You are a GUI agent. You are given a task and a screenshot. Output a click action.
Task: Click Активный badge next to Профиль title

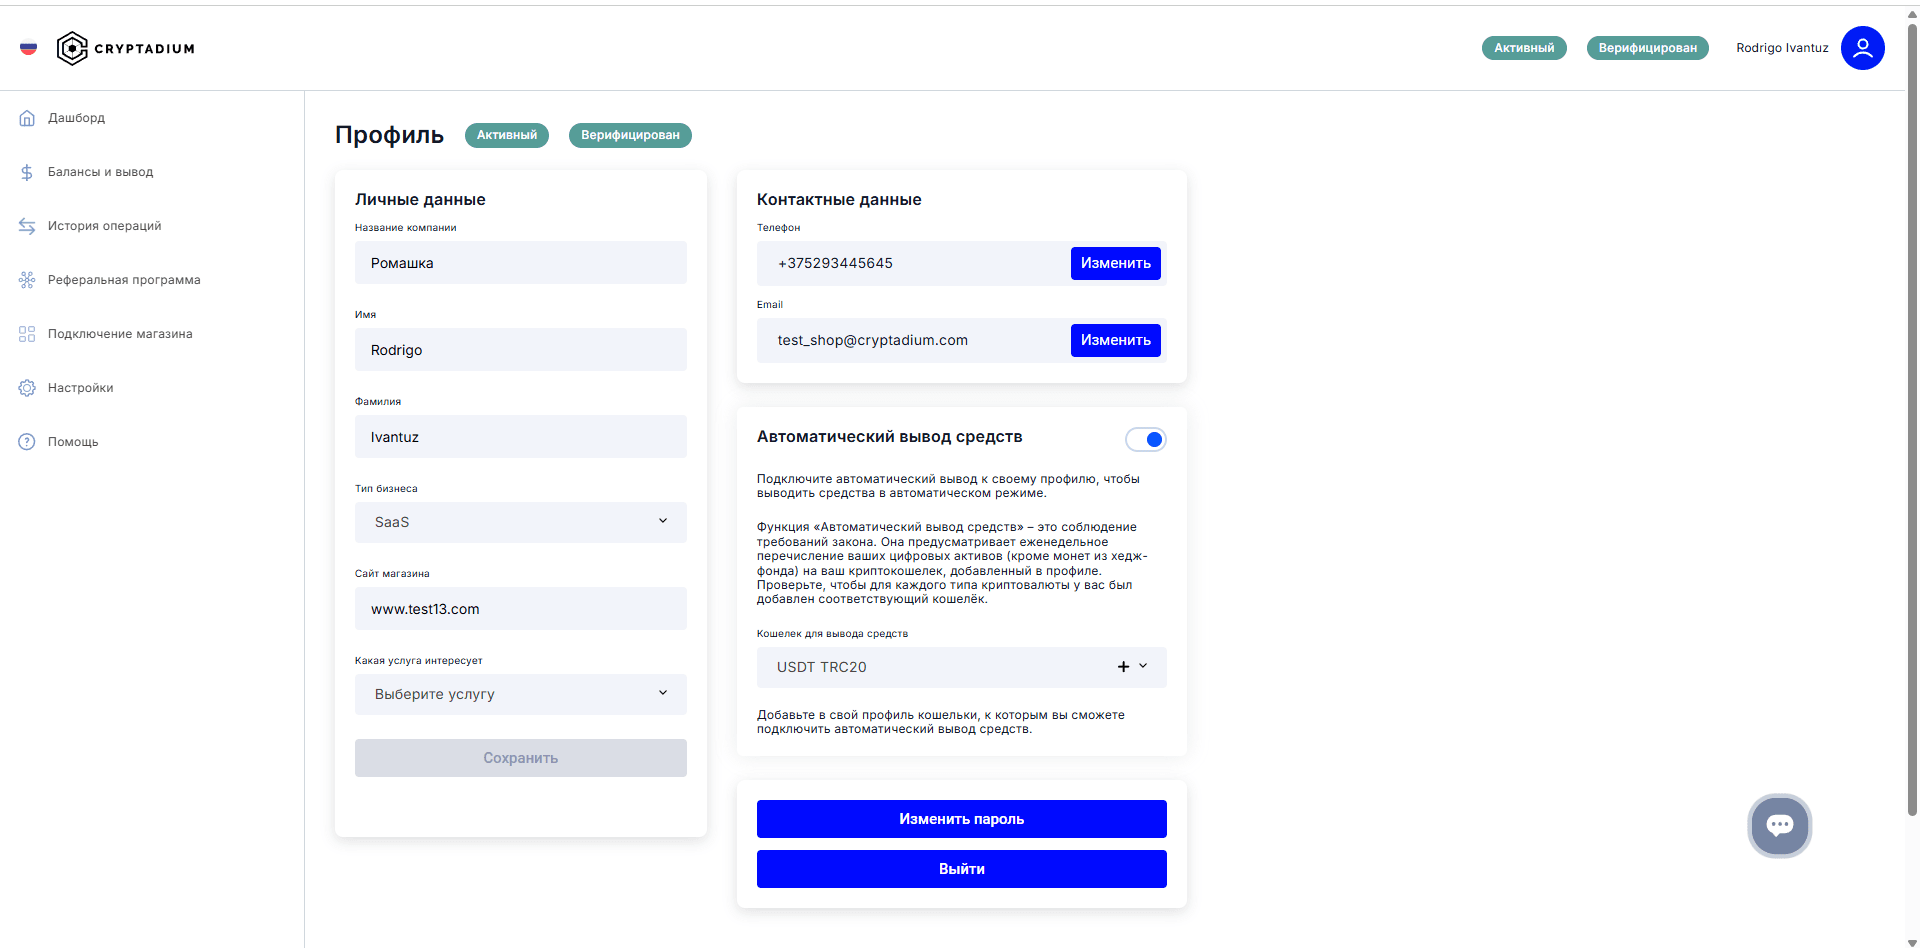506,135
